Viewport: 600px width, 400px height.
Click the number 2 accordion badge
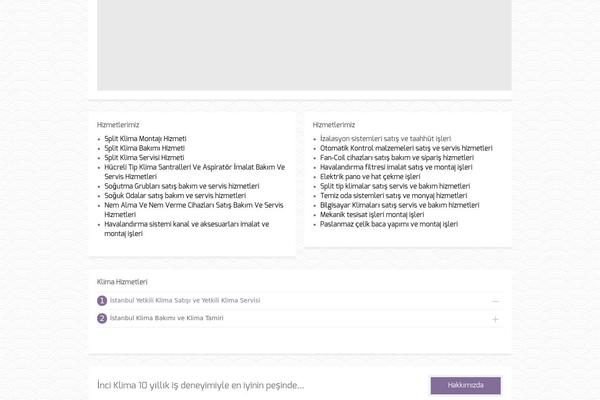pos(102,319)
